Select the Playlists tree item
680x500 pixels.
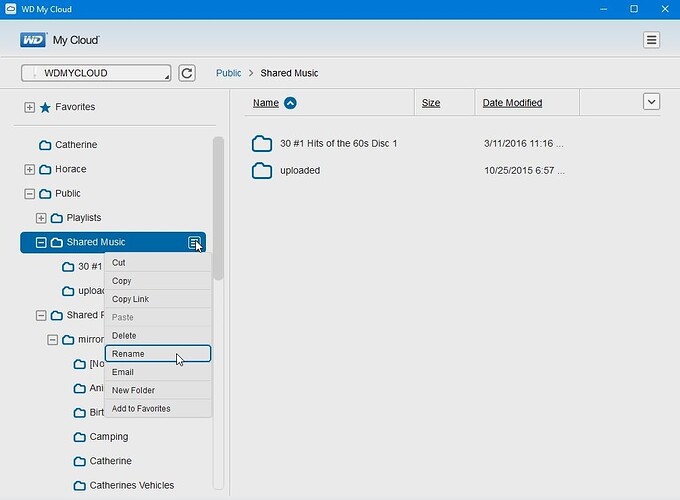coord(84,218)
